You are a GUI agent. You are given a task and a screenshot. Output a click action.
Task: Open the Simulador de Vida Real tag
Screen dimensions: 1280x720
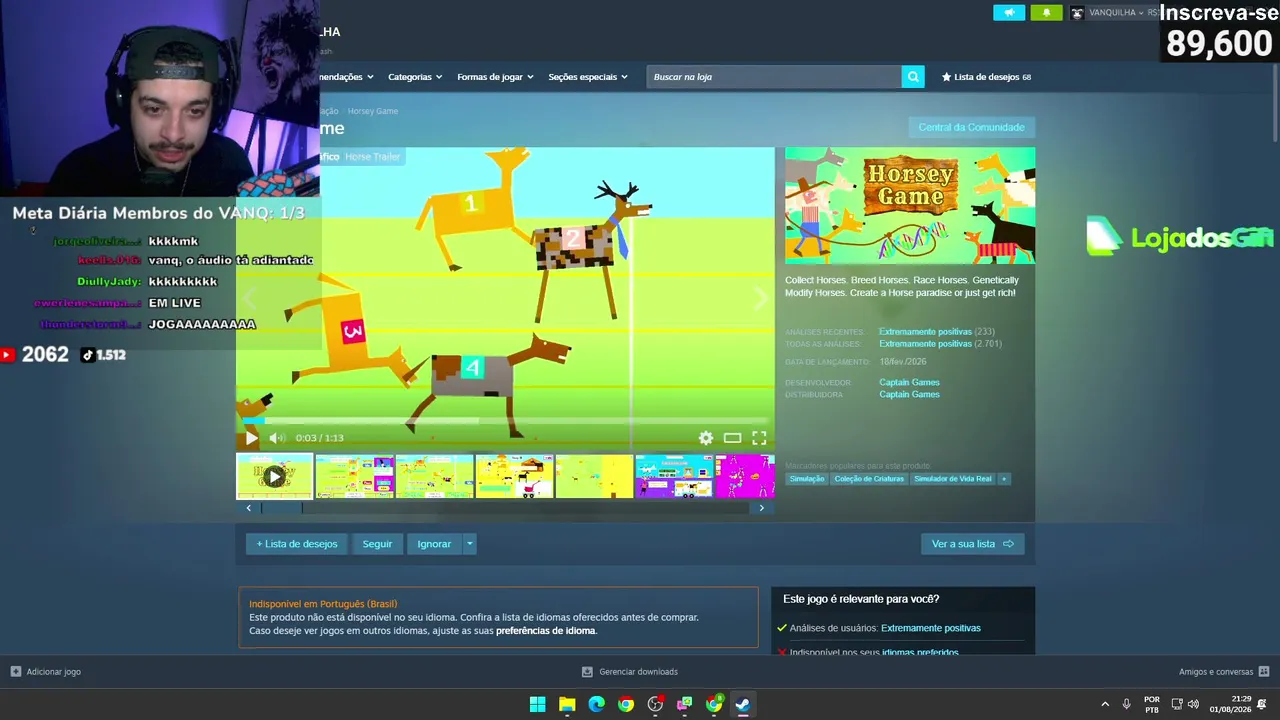(x=953, y=479)
